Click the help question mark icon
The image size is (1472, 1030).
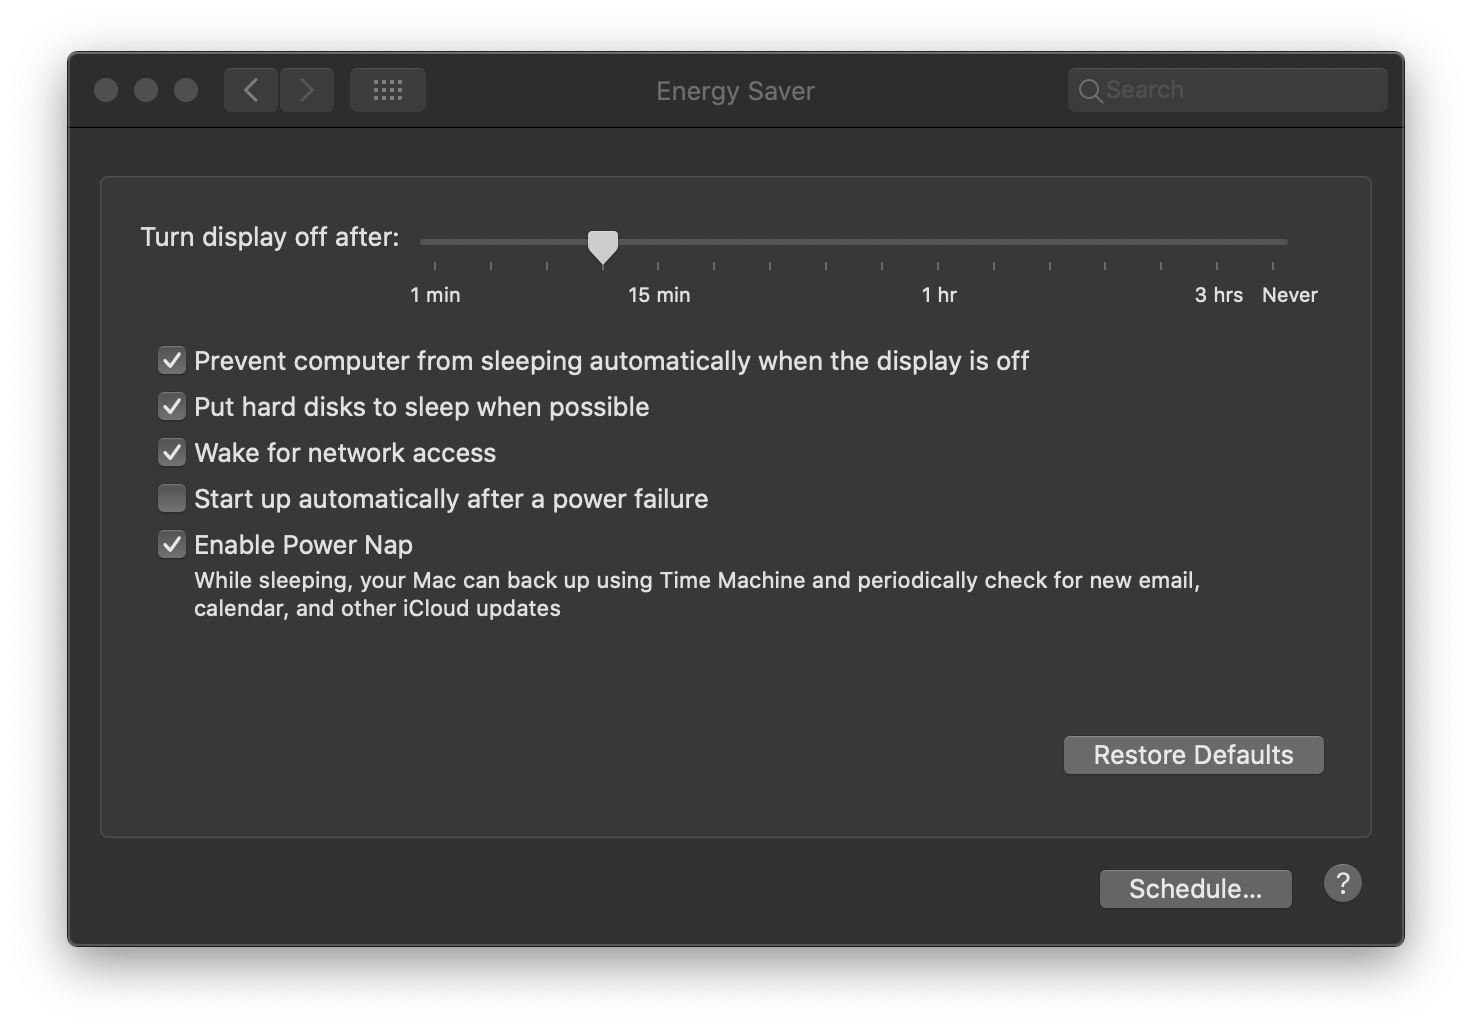pyautogui.click(x=1343, y=883)
